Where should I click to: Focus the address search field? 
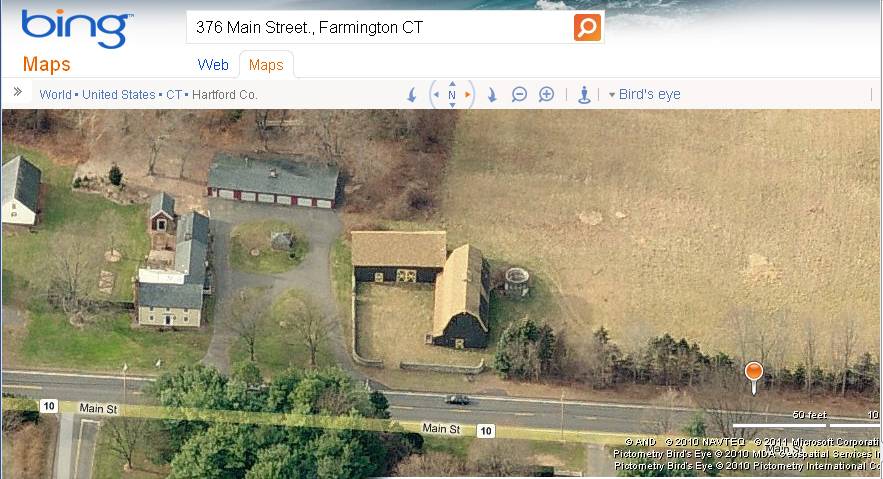(x=380, y=27)
